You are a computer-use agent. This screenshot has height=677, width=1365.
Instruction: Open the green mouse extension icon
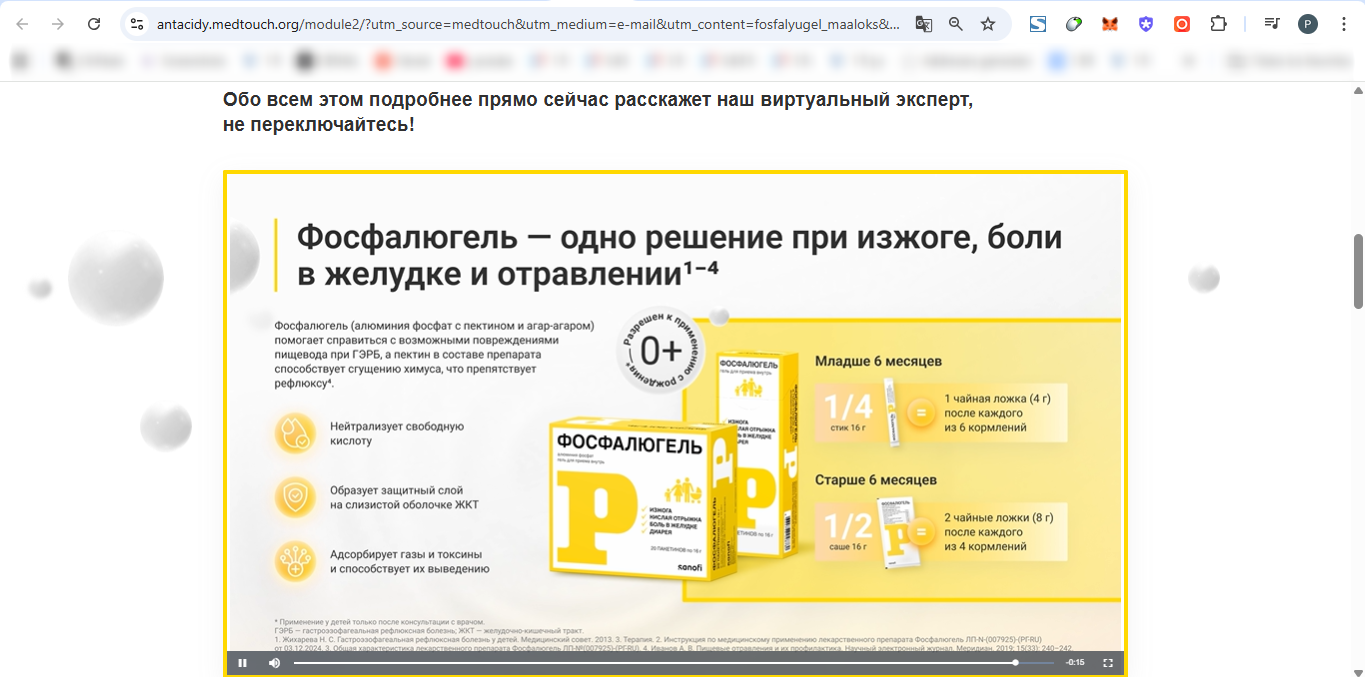click(1073, 24)
